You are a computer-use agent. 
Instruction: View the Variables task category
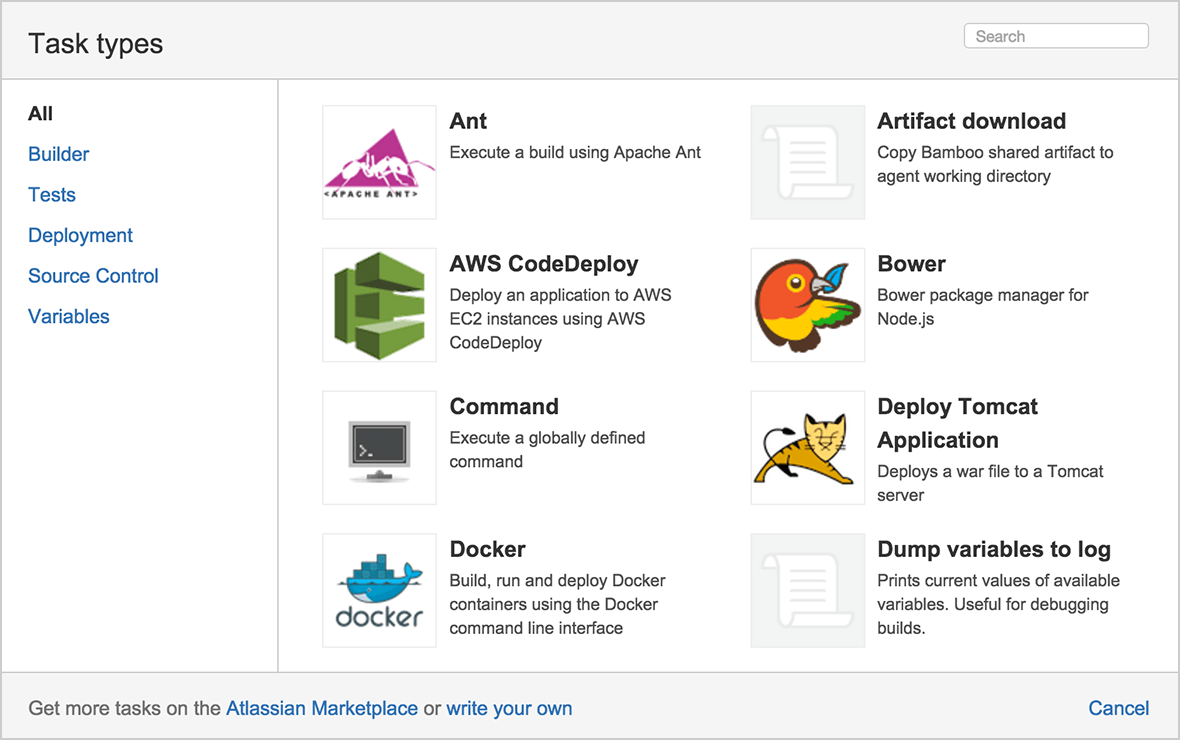click(x=68, y=316)
